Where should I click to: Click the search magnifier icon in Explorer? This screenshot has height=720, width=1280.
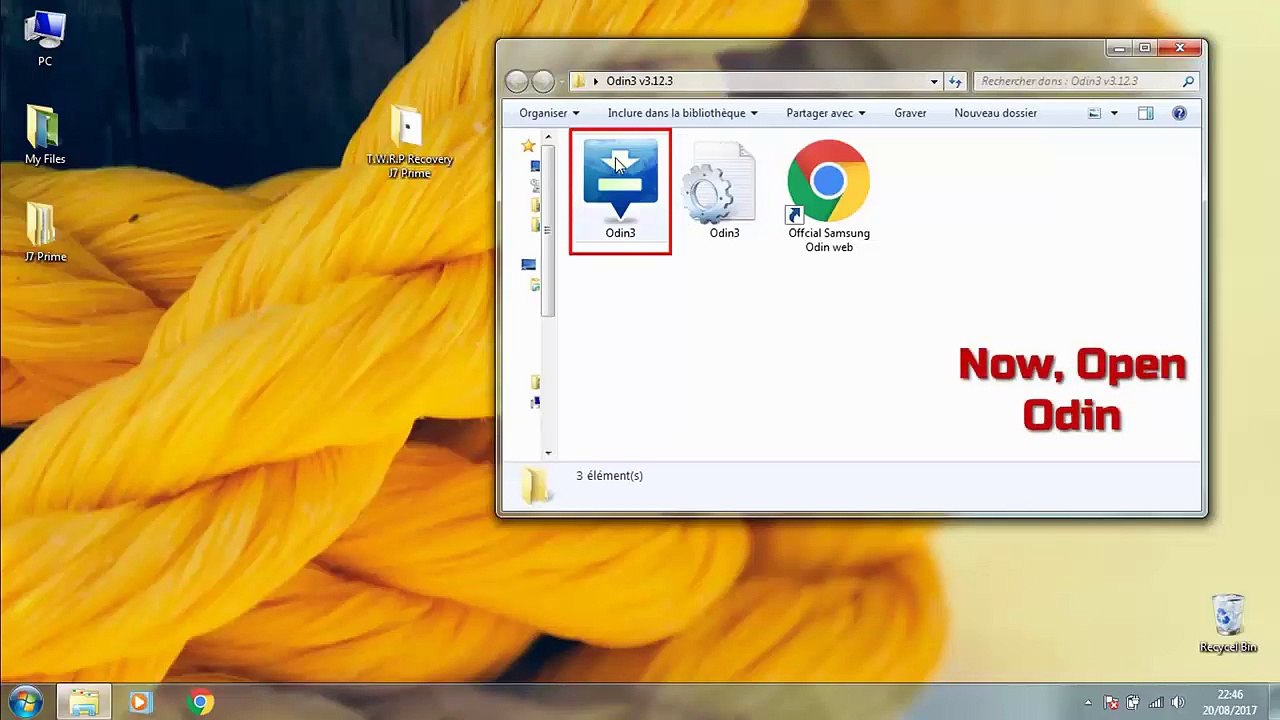pos(1188,81)
